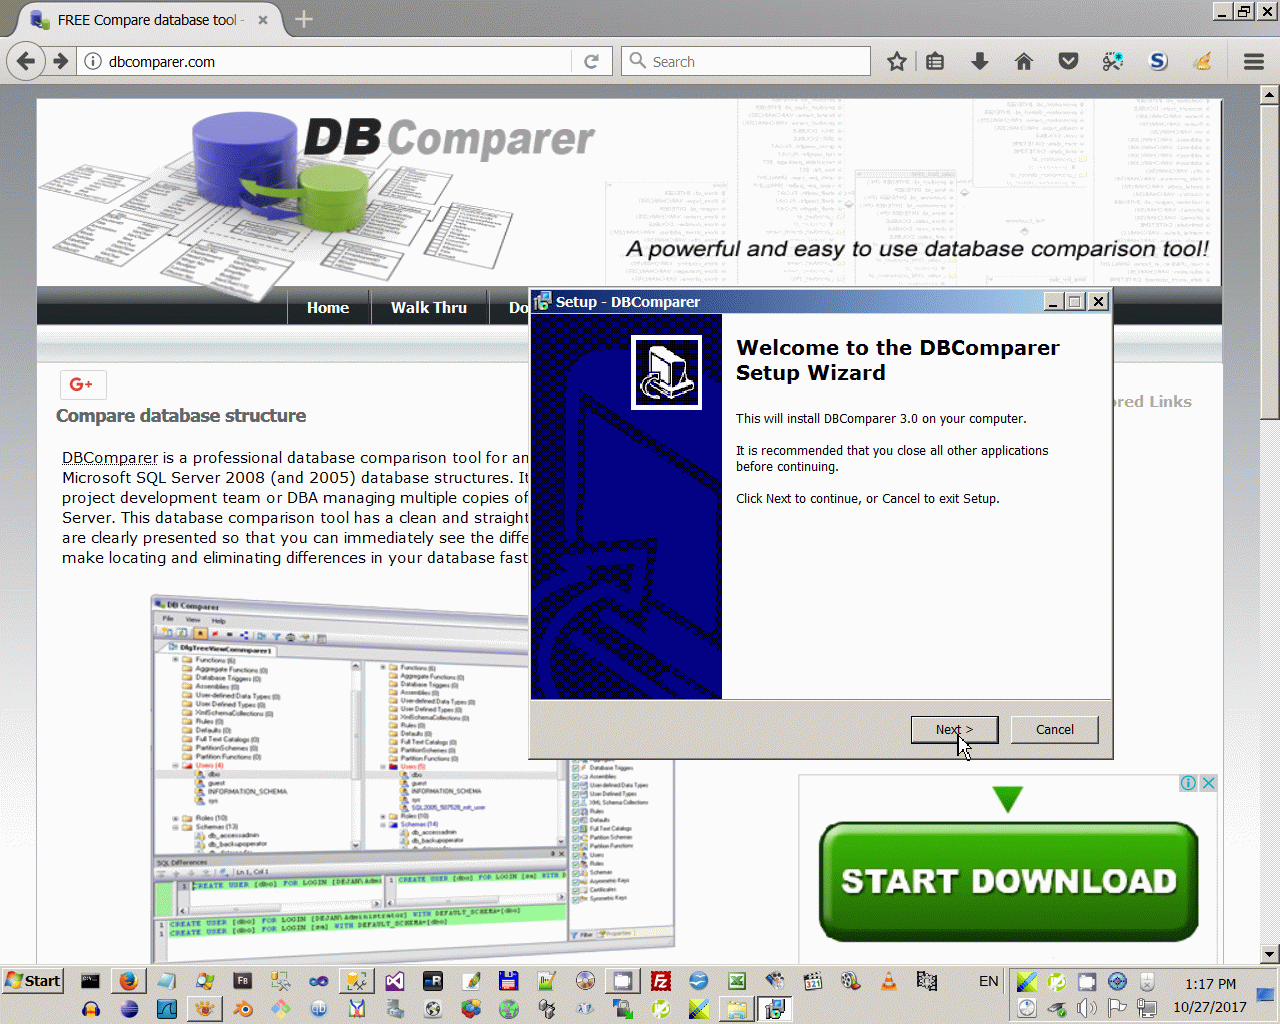
Task: Select the FREE Compare database tool tab
Action: (148, 19)
